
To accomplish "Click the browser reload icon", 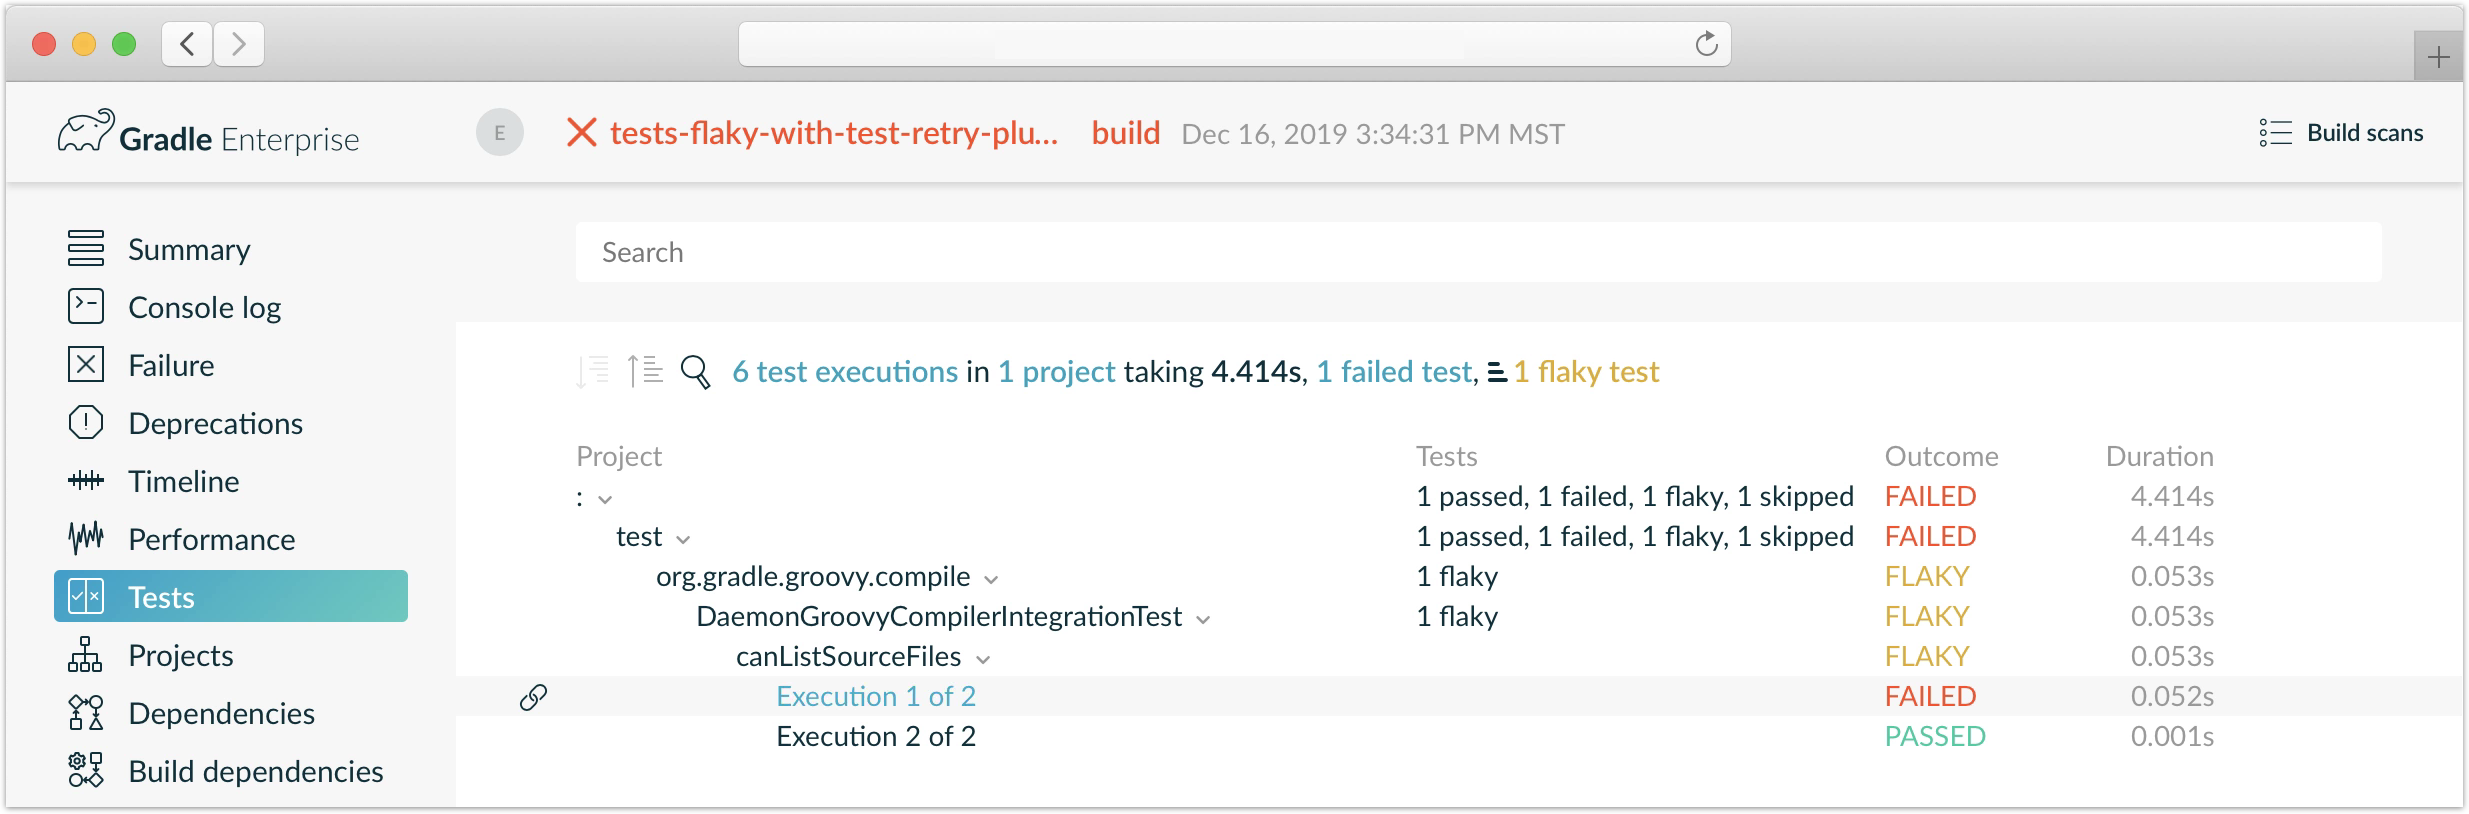I will (1706, 44).
